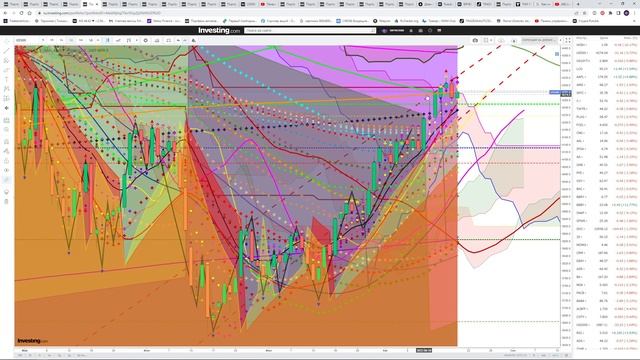The width and height of the screenshot is (640, 360).
Task: Select the pitchfork/Fibonacci tool in left toolbar
Action: 6,60
